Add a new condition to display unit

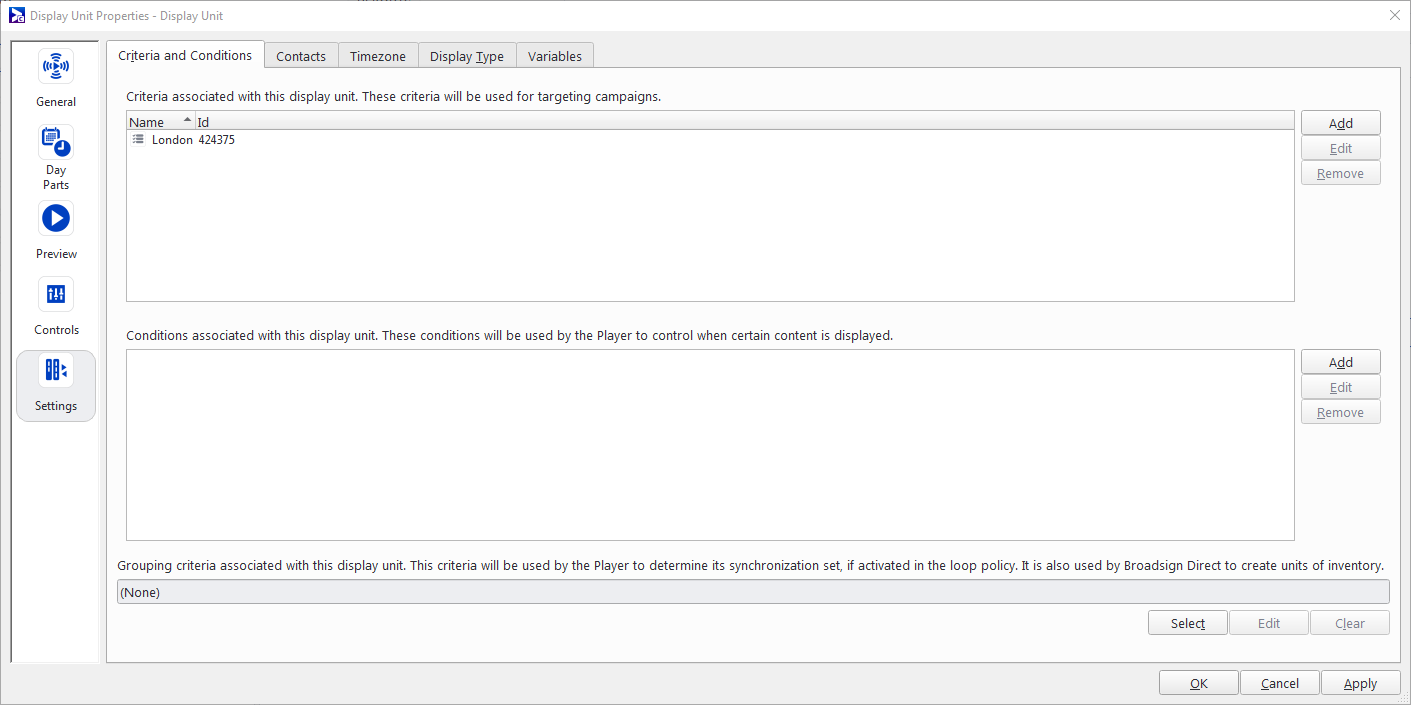pos(1340,362)
